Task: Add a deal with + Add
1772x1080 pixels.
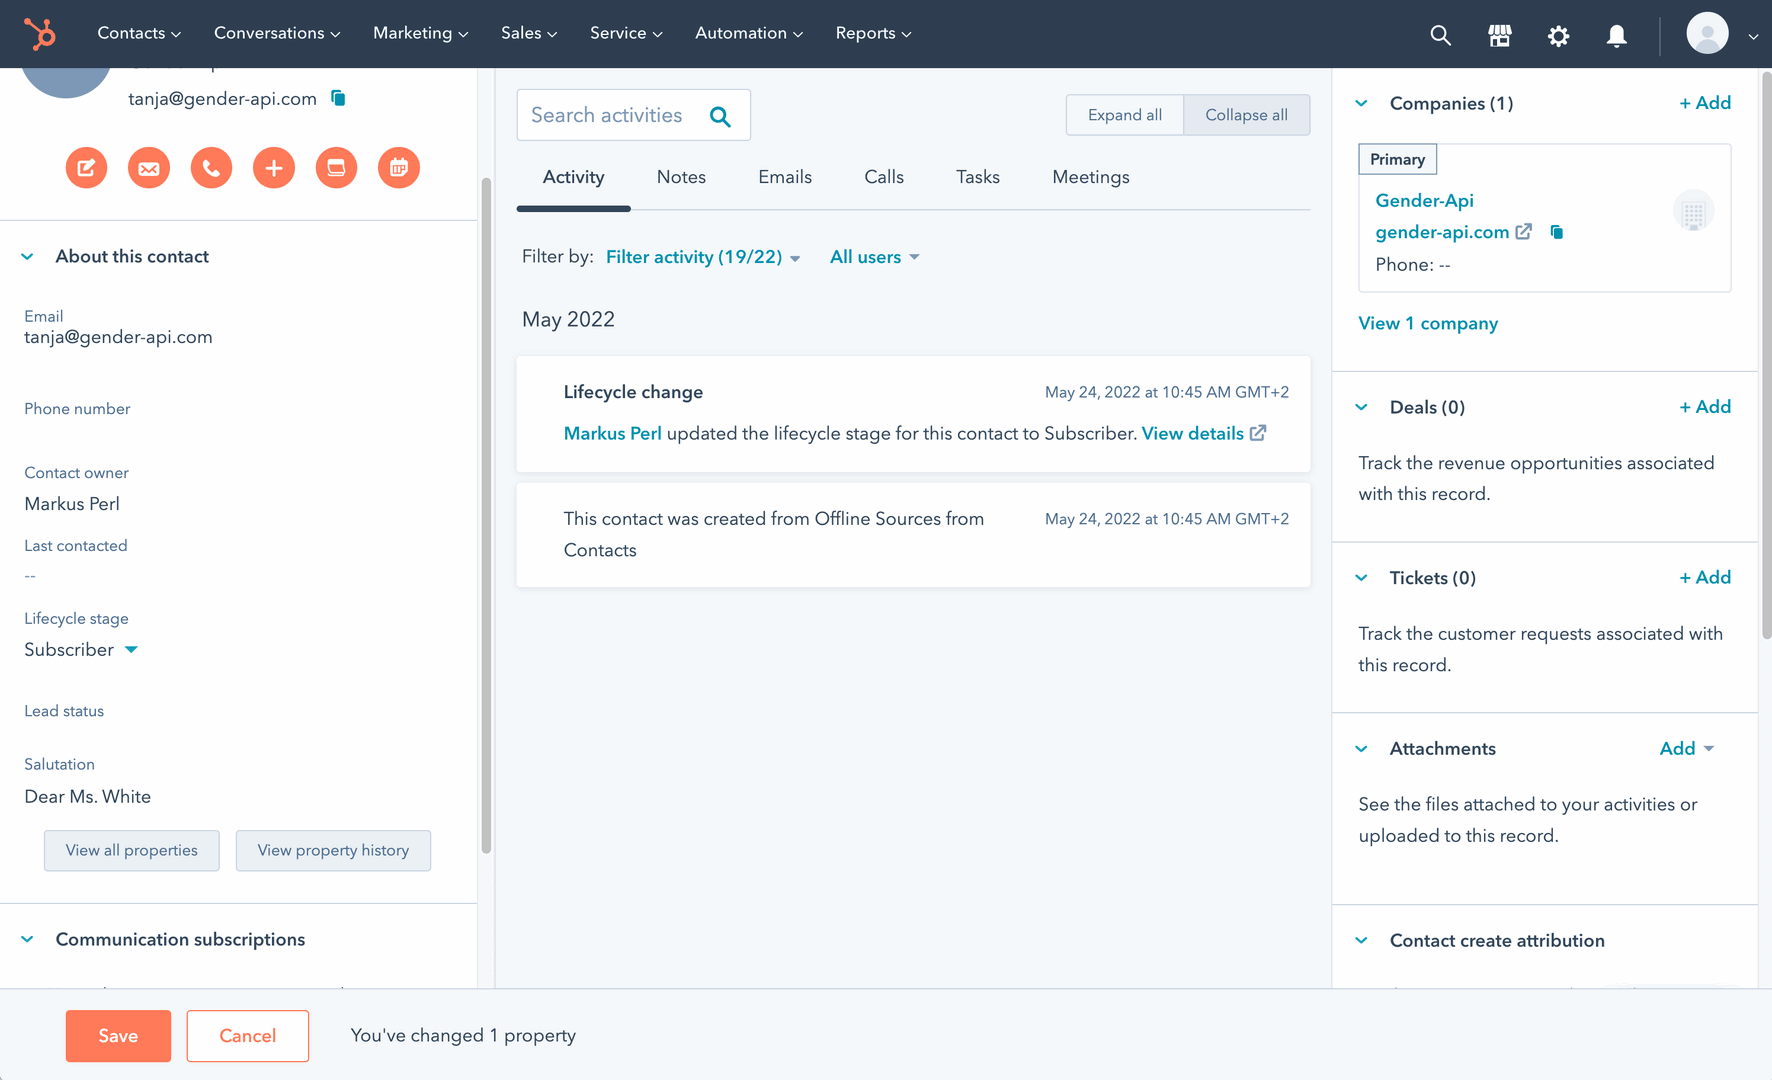Action: coord(1705,407)
